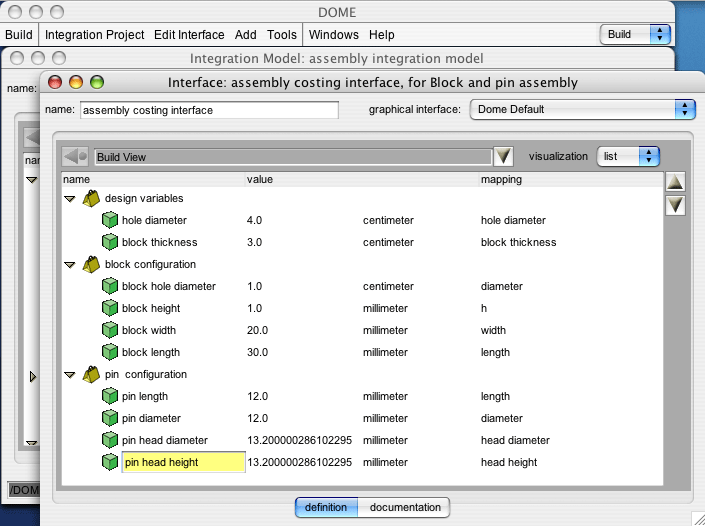This screenshot has width=705, height=526.
Task: Click the block width value 20.0
Action: 258,330
